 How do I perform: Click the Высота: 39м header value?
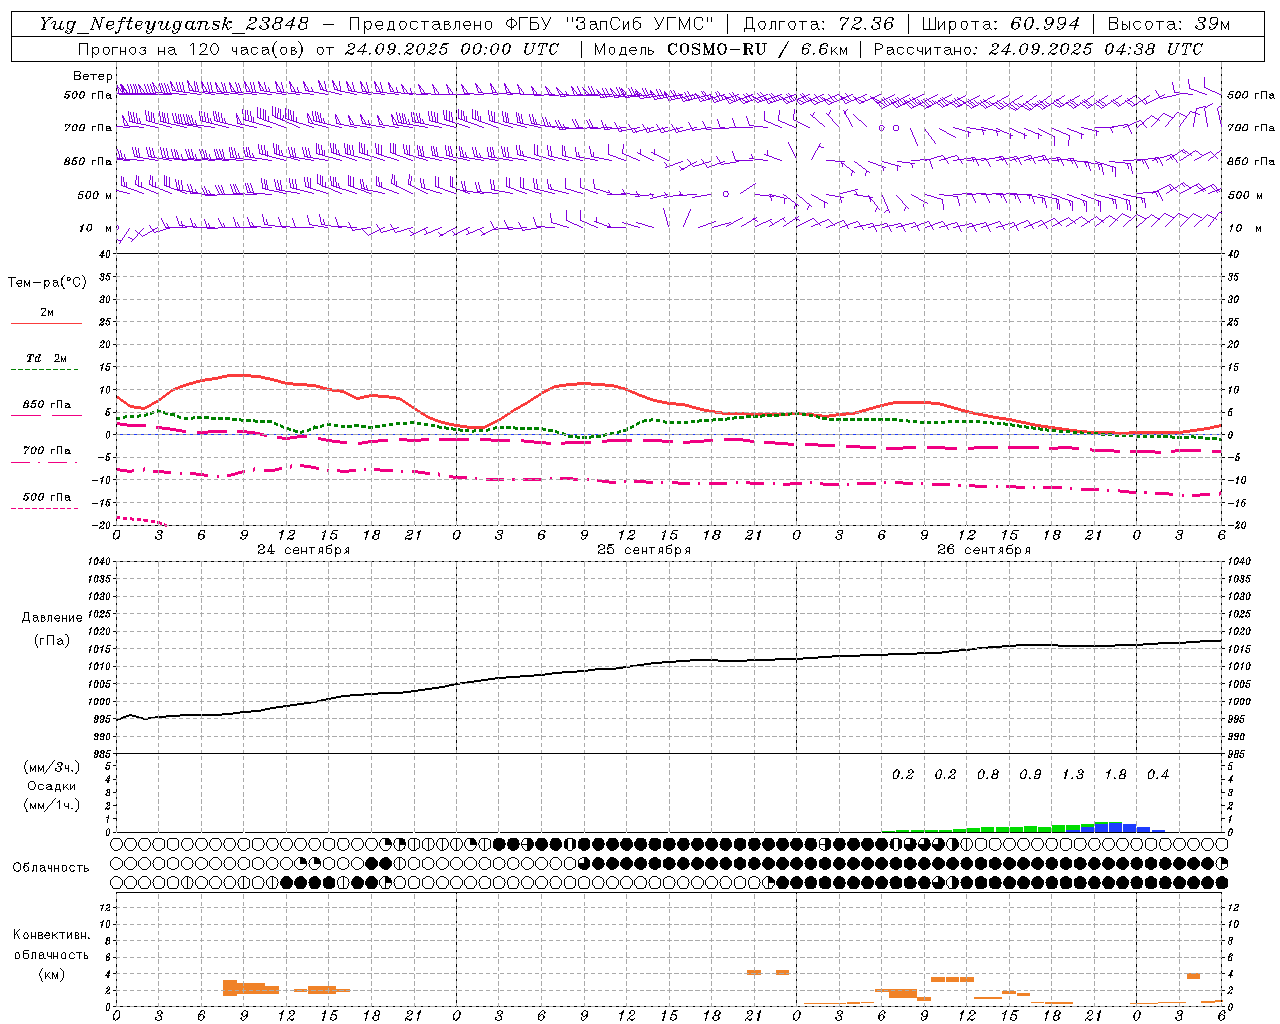[1169, 24]
